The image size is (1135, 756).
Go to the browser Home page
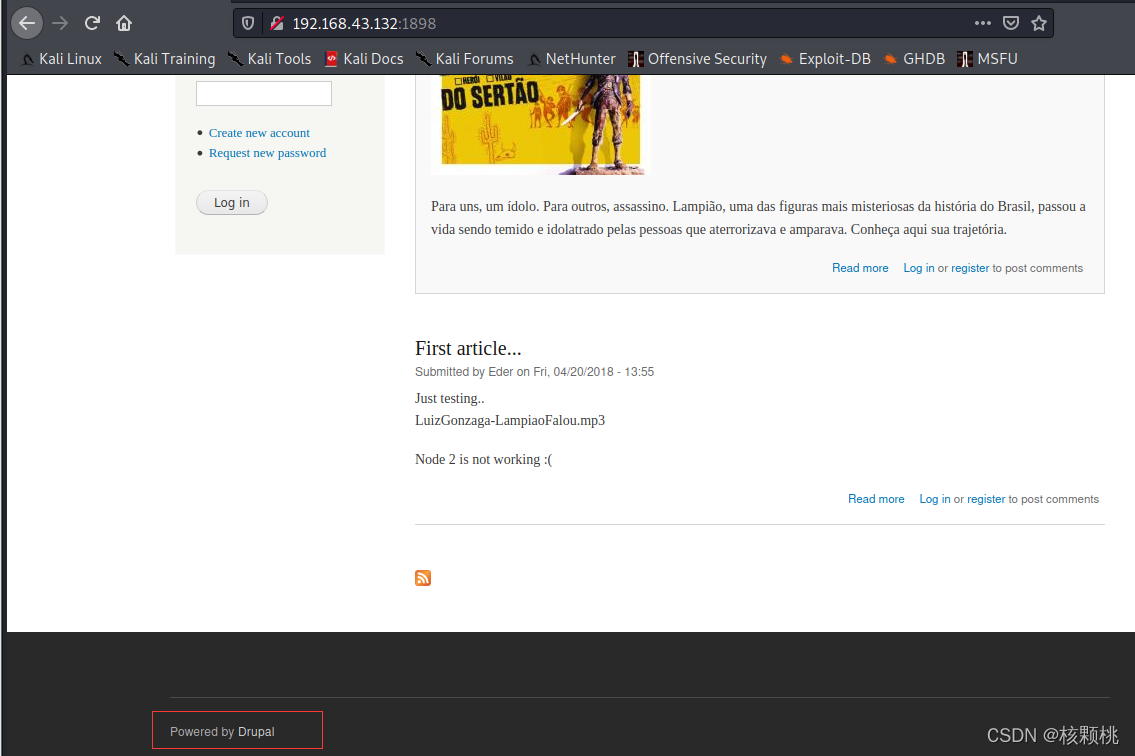[124, 23]
